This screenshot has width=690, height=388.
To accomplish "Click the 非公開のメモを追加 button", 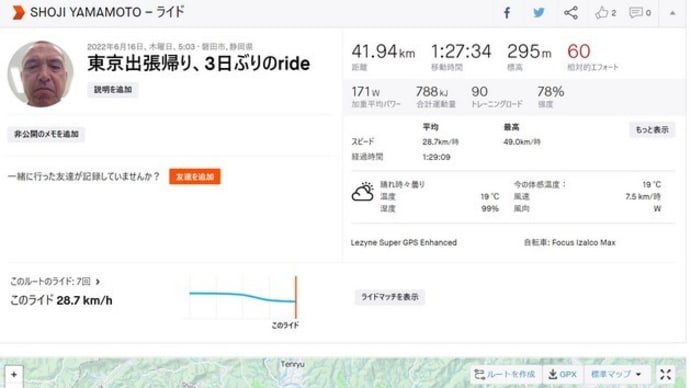I will (x=46, y=134).
